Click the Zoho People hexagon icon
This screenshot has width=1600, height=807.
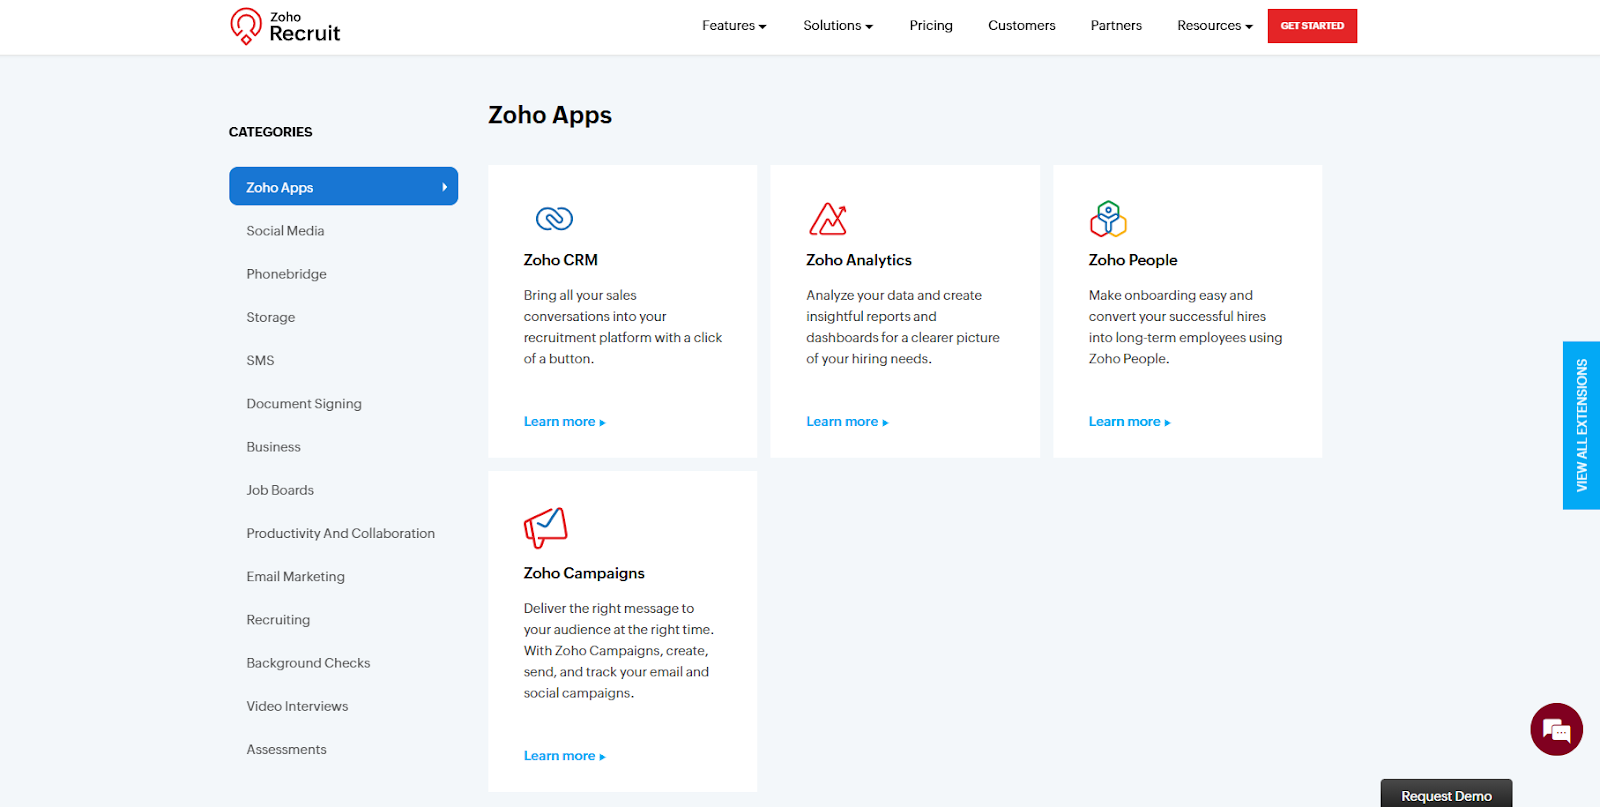tap(1108, 218)
